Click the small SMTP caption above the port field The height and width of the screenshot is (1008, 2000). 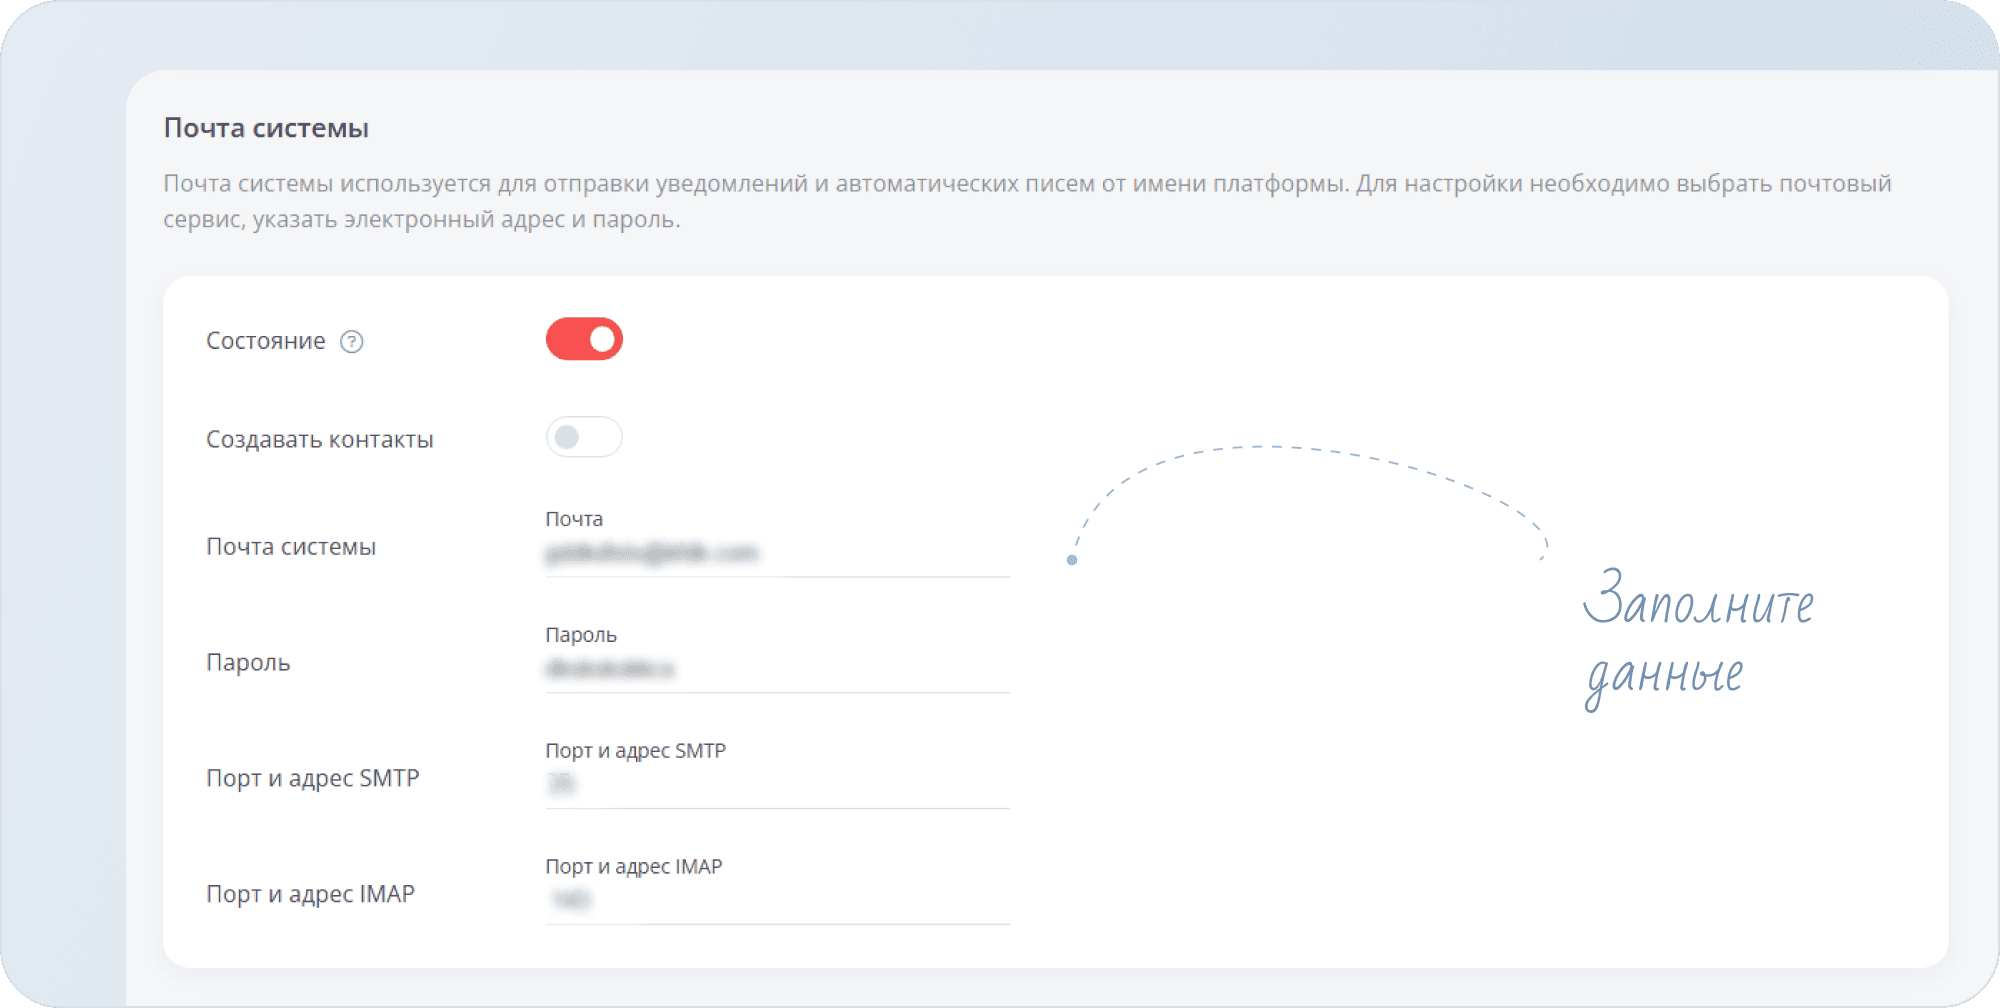click(x=635, y=751)
